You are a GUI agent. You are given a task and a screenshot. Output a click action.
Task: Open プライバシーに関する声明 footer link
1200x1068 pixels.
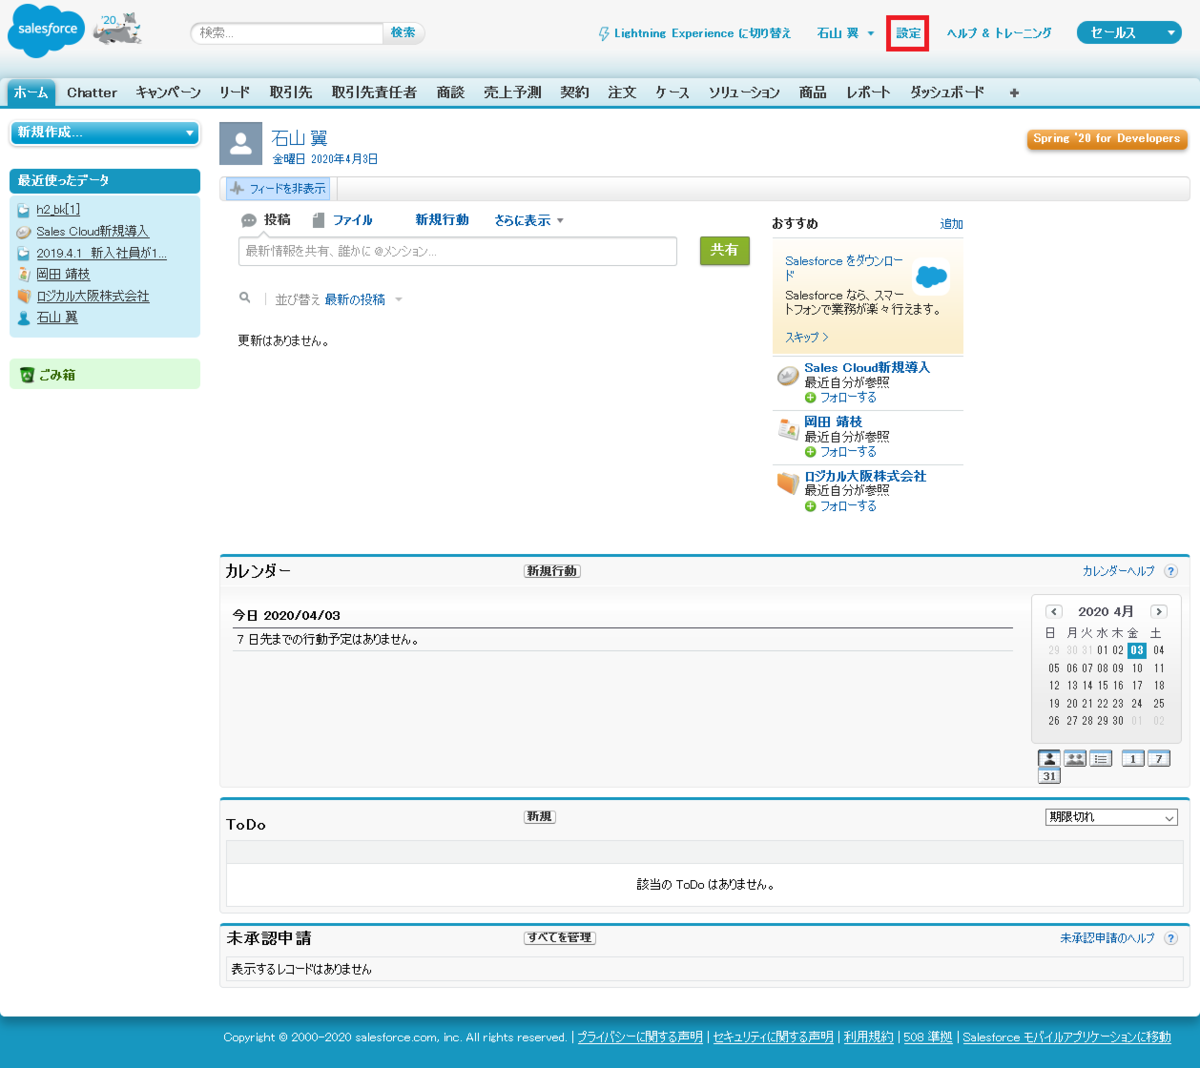[640, 1037]
